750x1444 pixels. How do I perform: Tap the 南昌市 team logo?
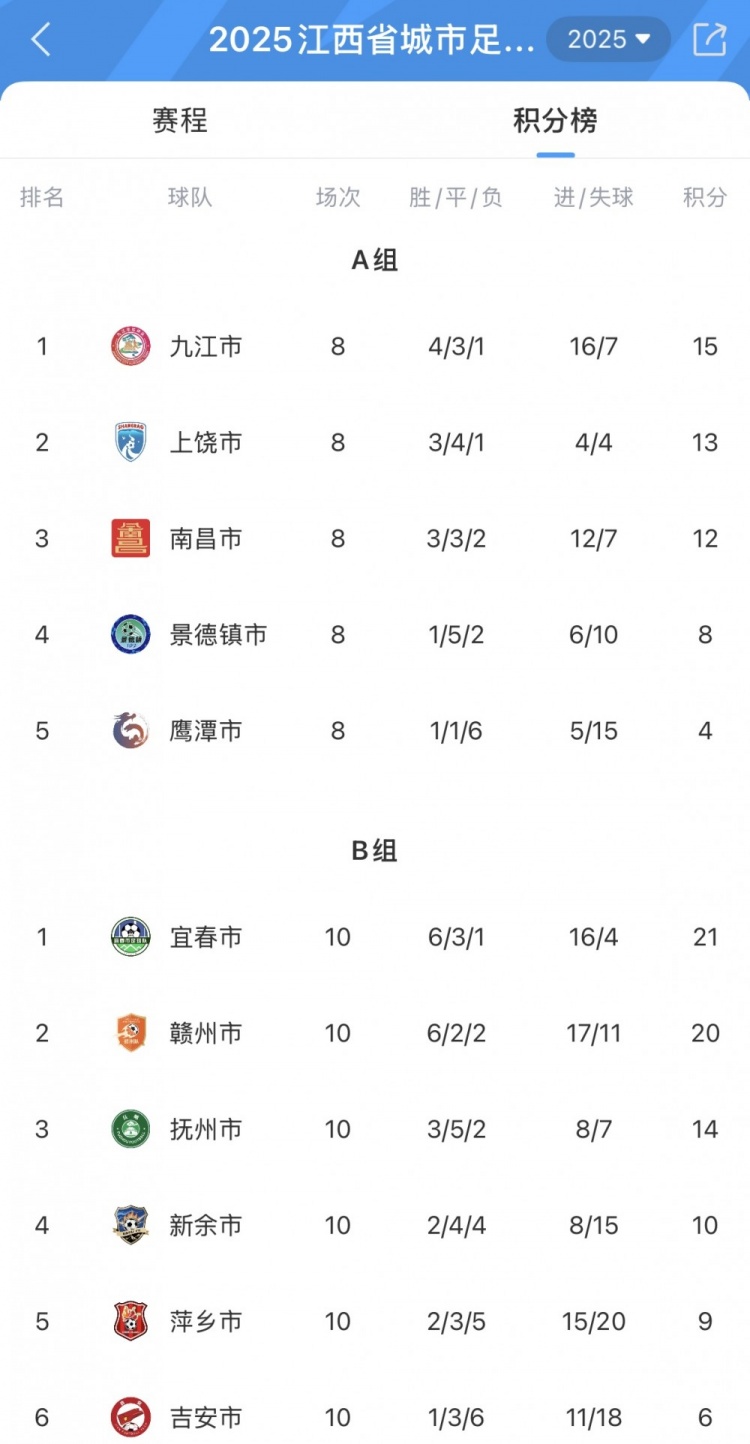coord(131,538)
